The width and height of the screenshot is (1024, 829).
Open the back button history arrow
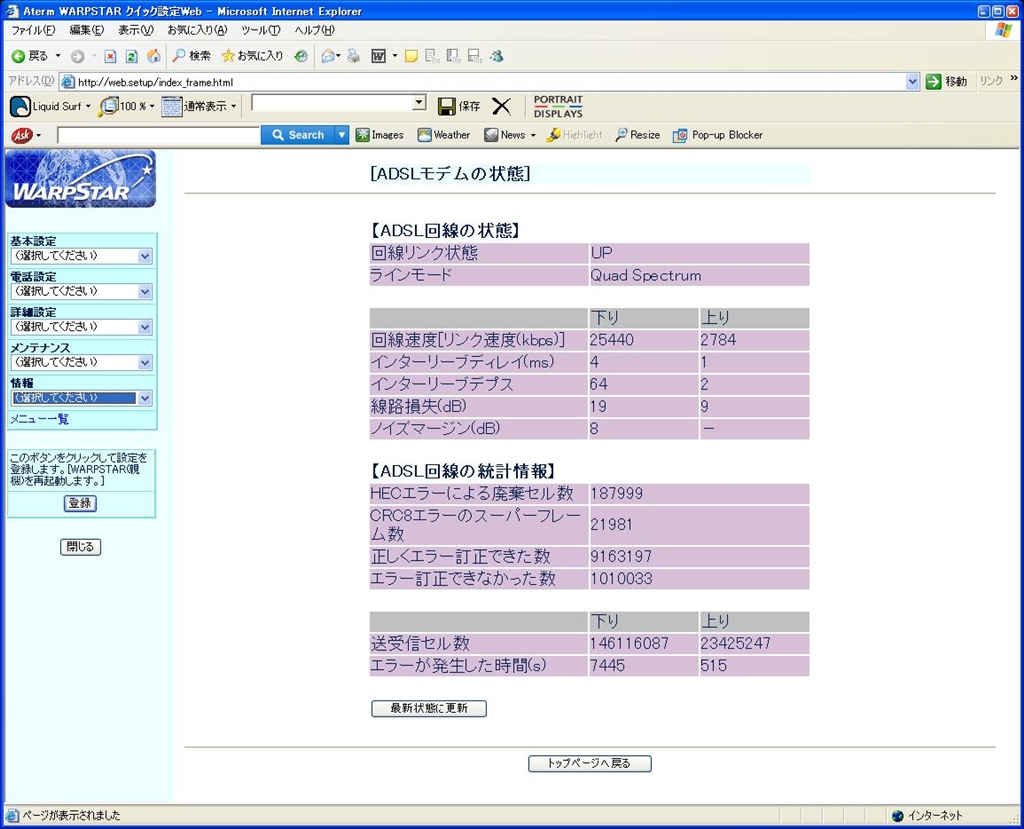point(58,56)
